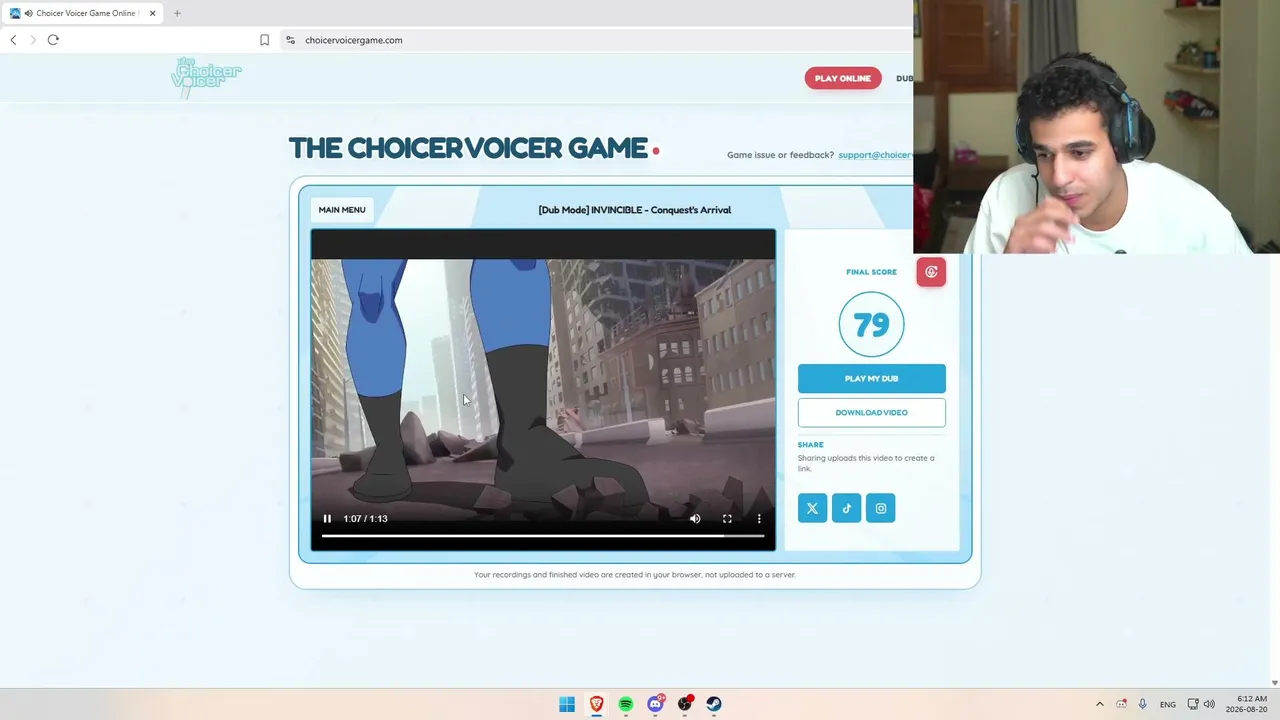Screen dimensions: 1280x720
Task: Open Steam from the taskbar
Action: pos(714,704)
